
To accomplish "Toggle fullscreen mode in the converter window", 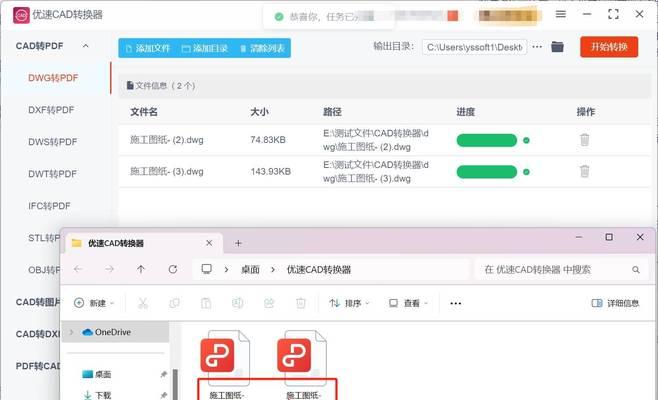I will [x=613, y=14].
